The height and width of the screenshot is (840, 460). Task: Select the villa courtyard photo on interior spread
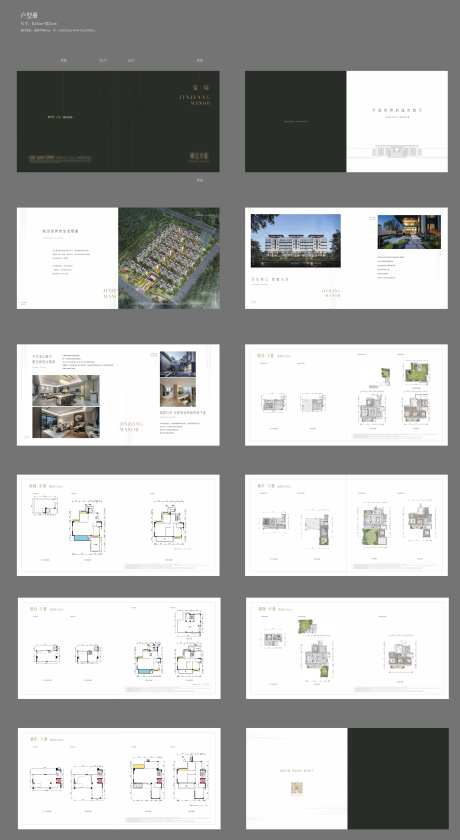(x=178, y=364)
